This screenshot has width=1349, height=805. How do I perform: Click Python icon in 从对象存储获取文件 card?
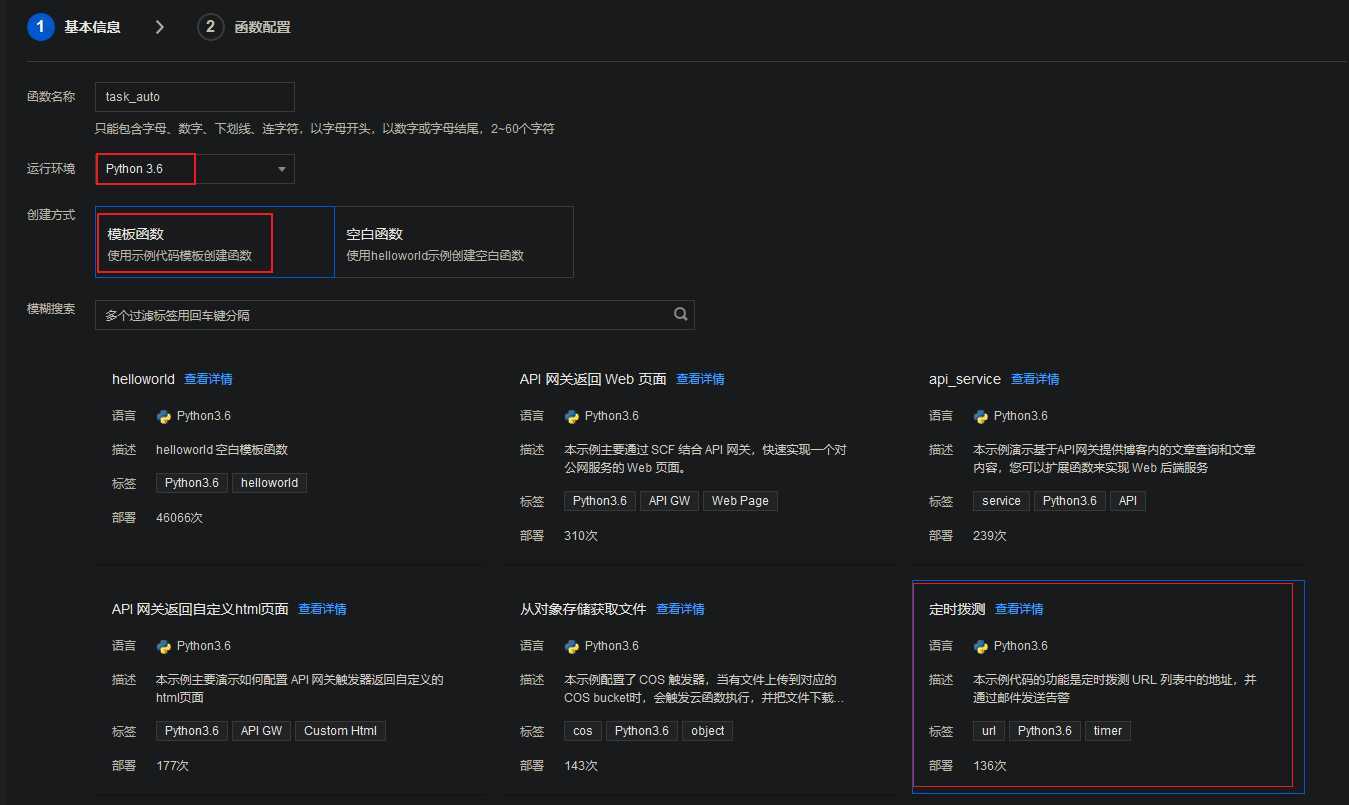pyautogui.click(x=572, y=646)
